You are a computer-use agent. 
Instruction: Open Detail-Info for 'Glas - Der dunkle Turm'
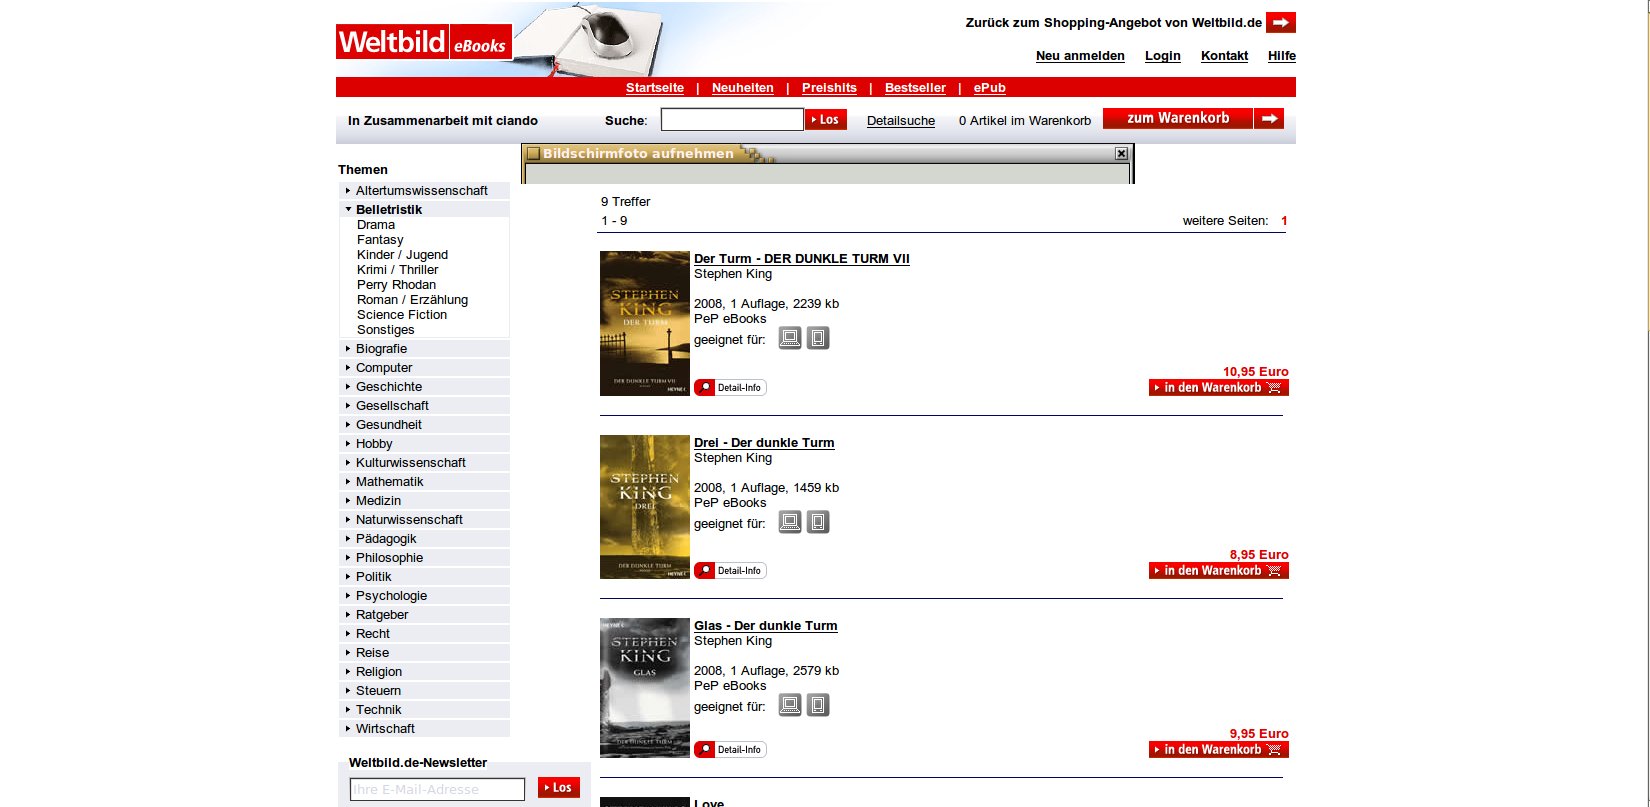(x=730, y=750)
